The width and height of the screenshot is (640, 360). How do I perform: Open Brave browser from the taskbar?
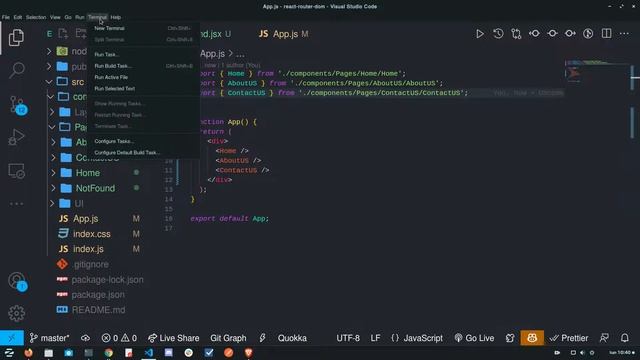[249, 353]
